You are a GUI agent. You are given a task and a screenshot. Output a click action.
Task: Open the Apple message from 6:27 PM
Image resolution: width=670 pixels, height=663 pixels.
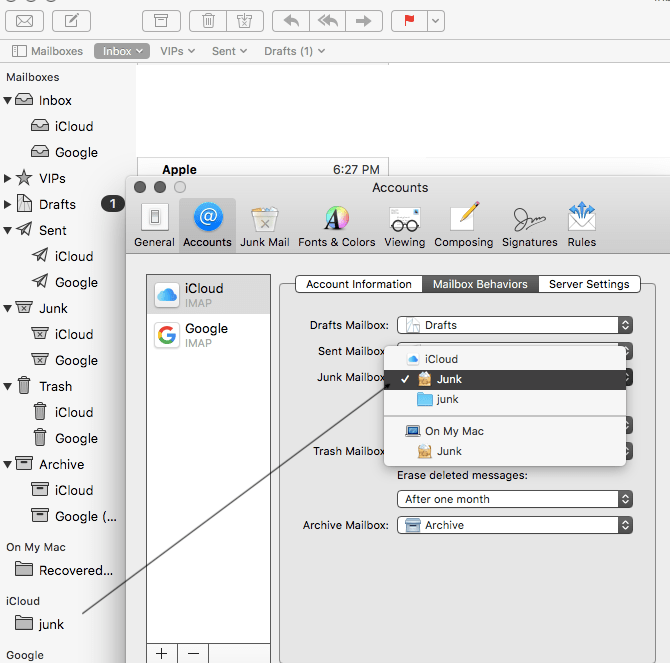tap(263, 167)
